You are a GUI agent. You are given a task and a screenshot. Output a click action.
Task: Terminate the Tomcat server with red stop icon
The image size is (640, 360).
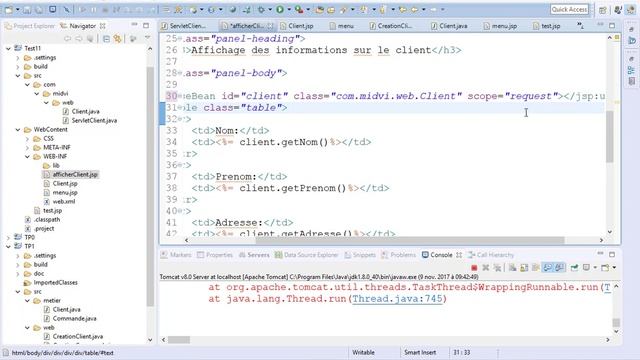click(x=474, y=268)
